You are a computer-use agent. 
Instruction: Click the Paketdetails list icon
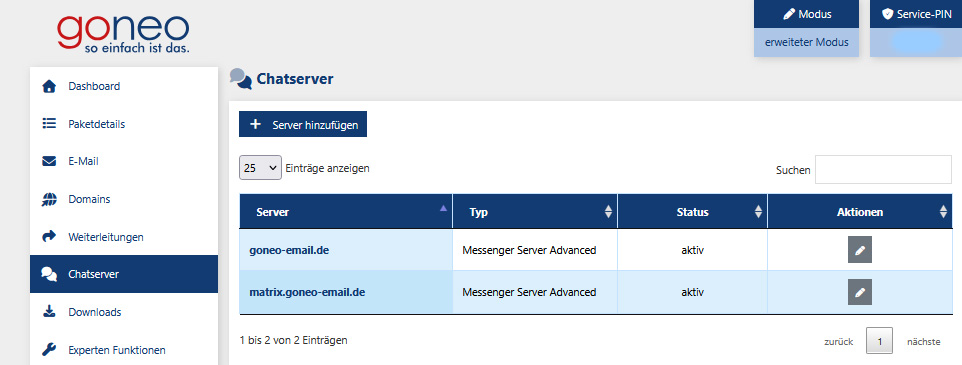pos(49,124)
